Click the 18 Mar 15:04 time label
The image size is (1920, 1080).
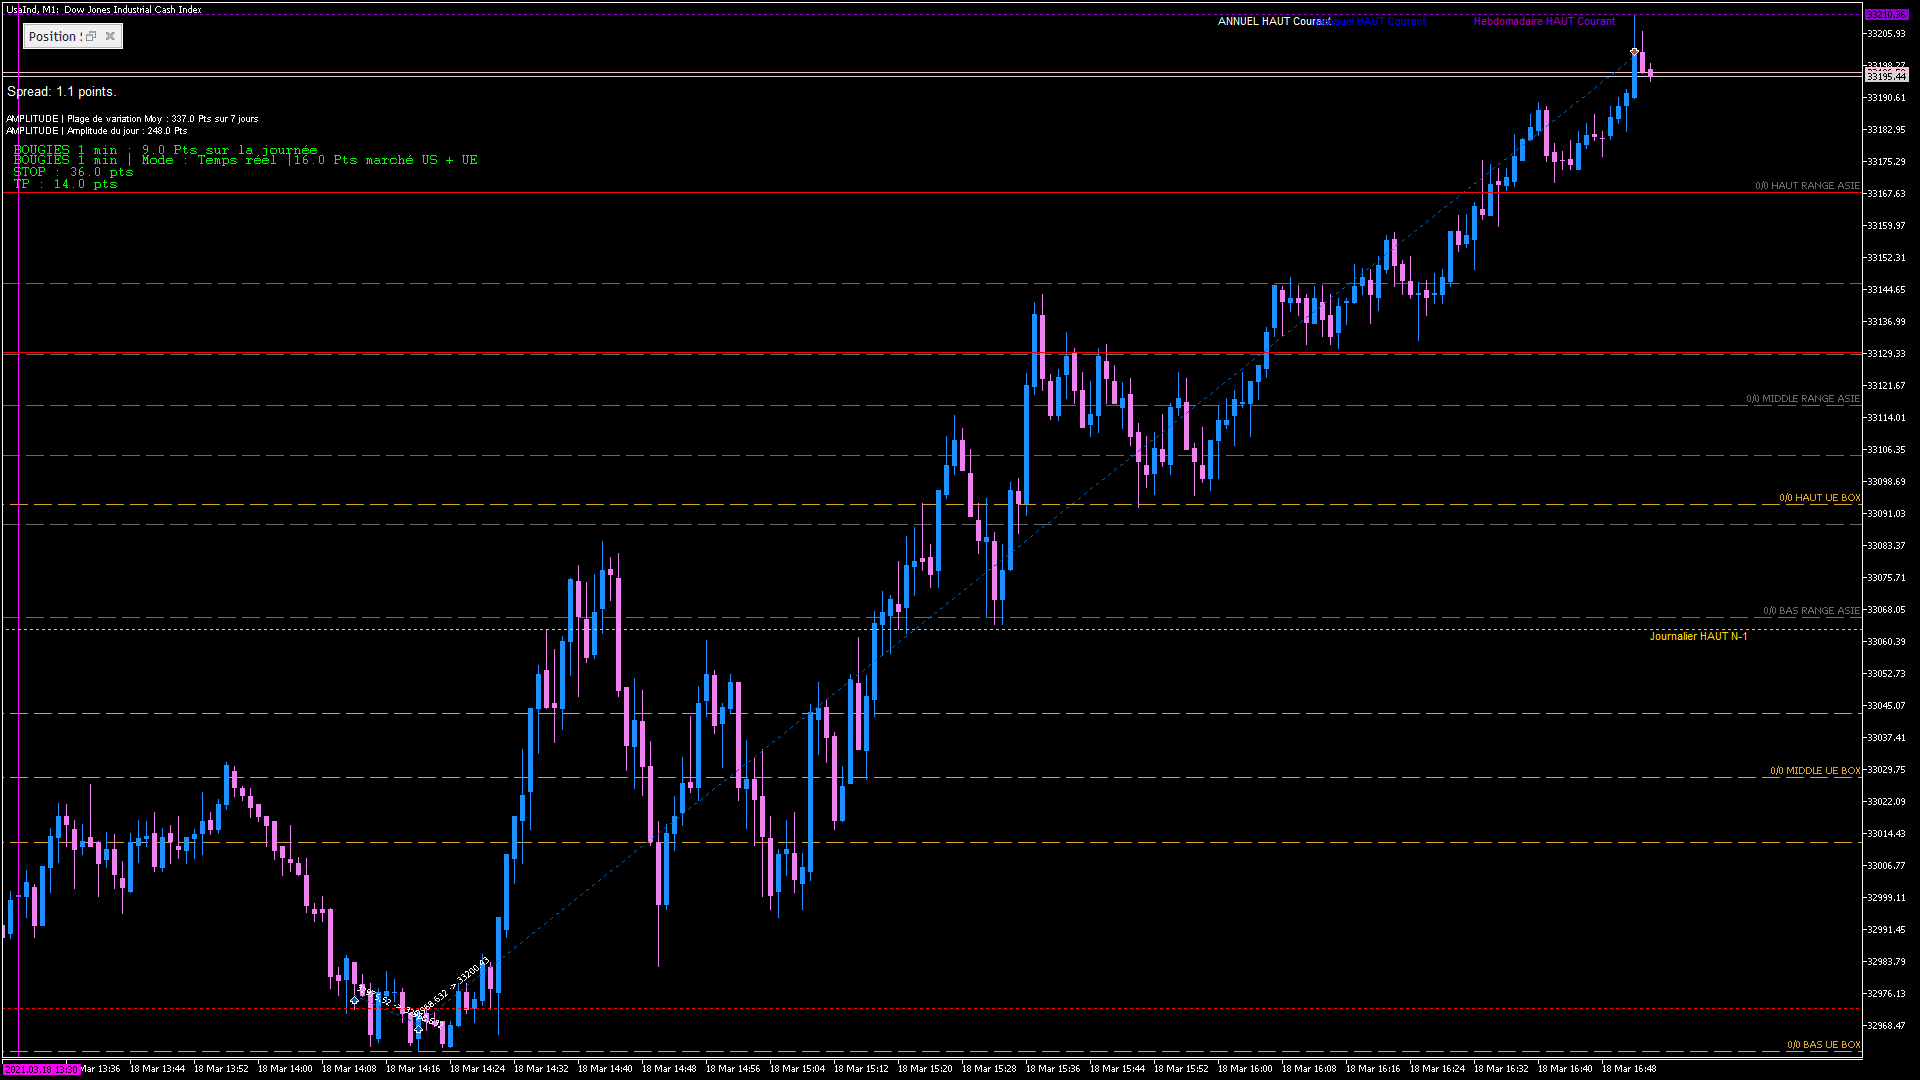click(x=797, y=1069)
